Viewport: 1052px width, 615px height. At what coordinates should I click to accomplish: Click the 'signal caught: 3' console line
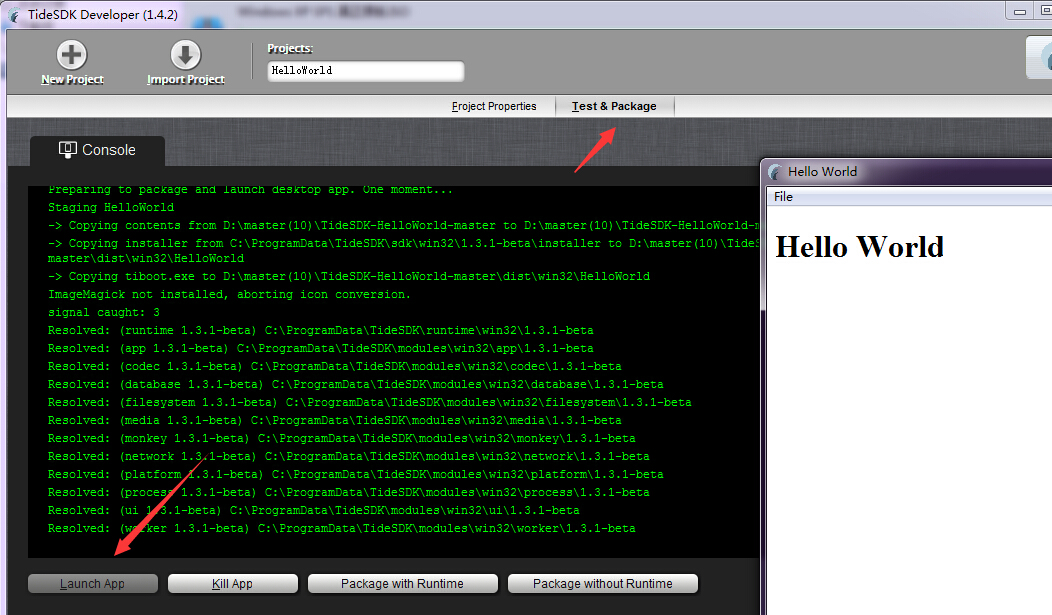tap(104, 313)
